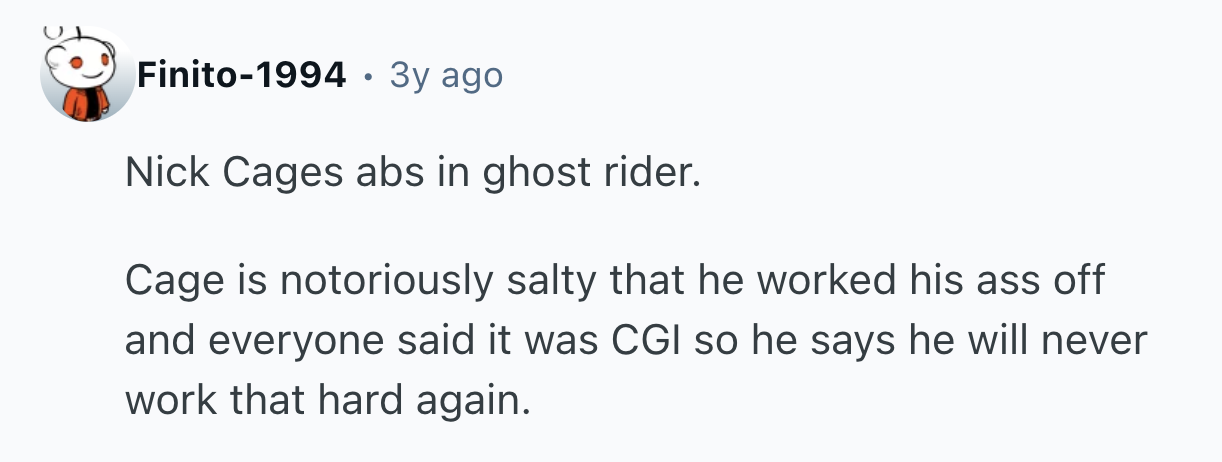Click the last line "work that hard again."
The image size is (1222, 462).
(x=325, y=401)
